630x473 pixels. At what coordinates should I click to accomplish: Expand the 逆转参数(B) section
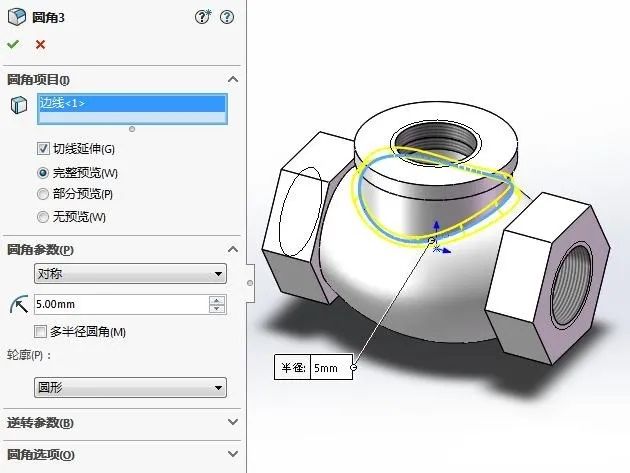(233, 422)
